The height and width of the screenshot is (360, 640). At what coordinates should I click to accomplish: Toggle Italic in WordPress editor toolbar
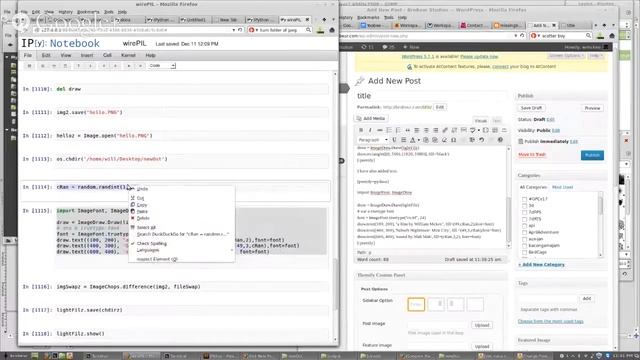coord(370,130)
